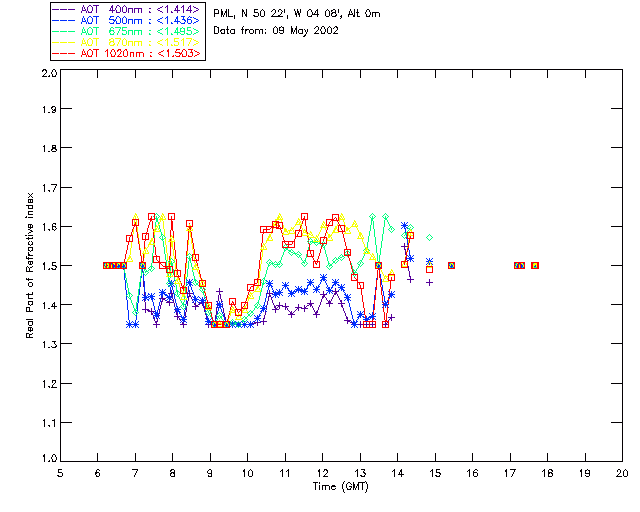
Task: Select the PML location title text
Action: tap(297, 14)
